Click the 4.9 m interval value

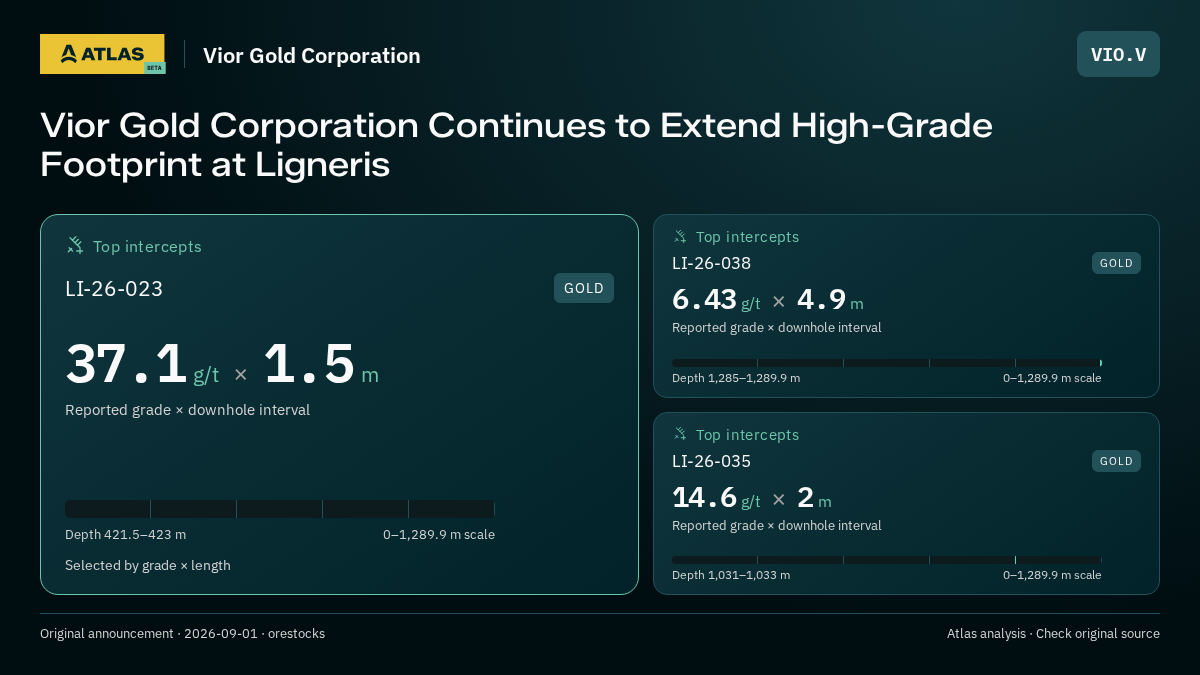(830, 300)
